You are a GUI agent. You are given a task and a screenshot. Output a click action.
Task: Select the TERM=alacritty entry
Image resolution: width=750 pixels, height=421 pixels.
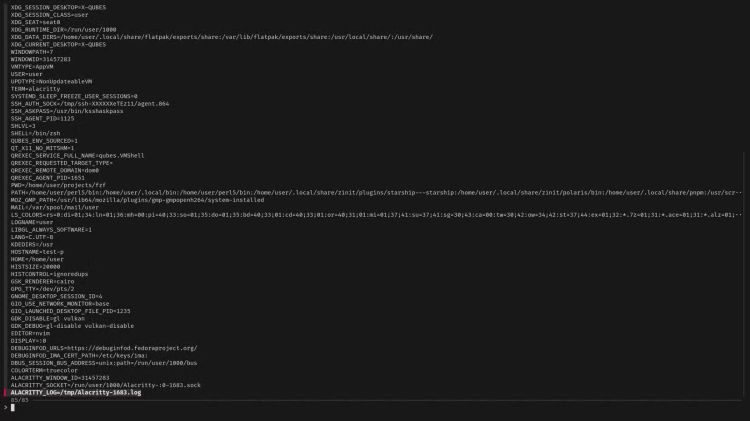(36, 88)
